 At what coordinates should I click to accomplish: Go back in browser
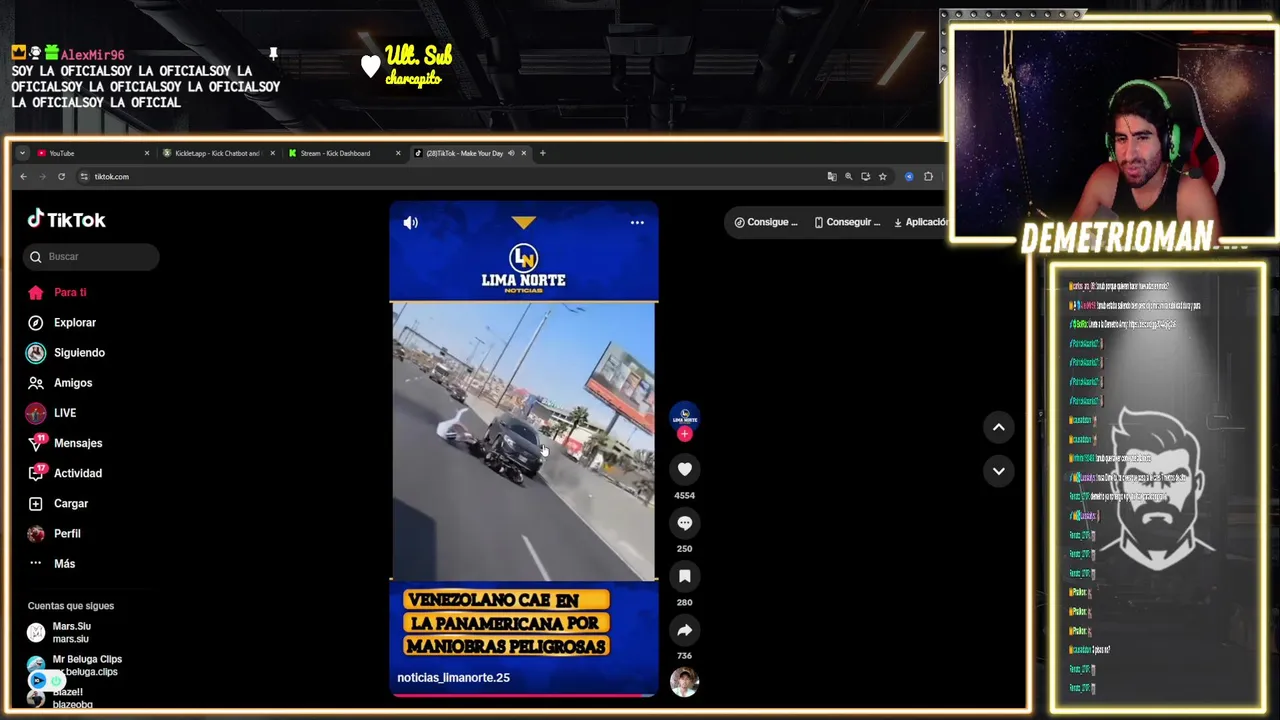click(x=24, y=176)
